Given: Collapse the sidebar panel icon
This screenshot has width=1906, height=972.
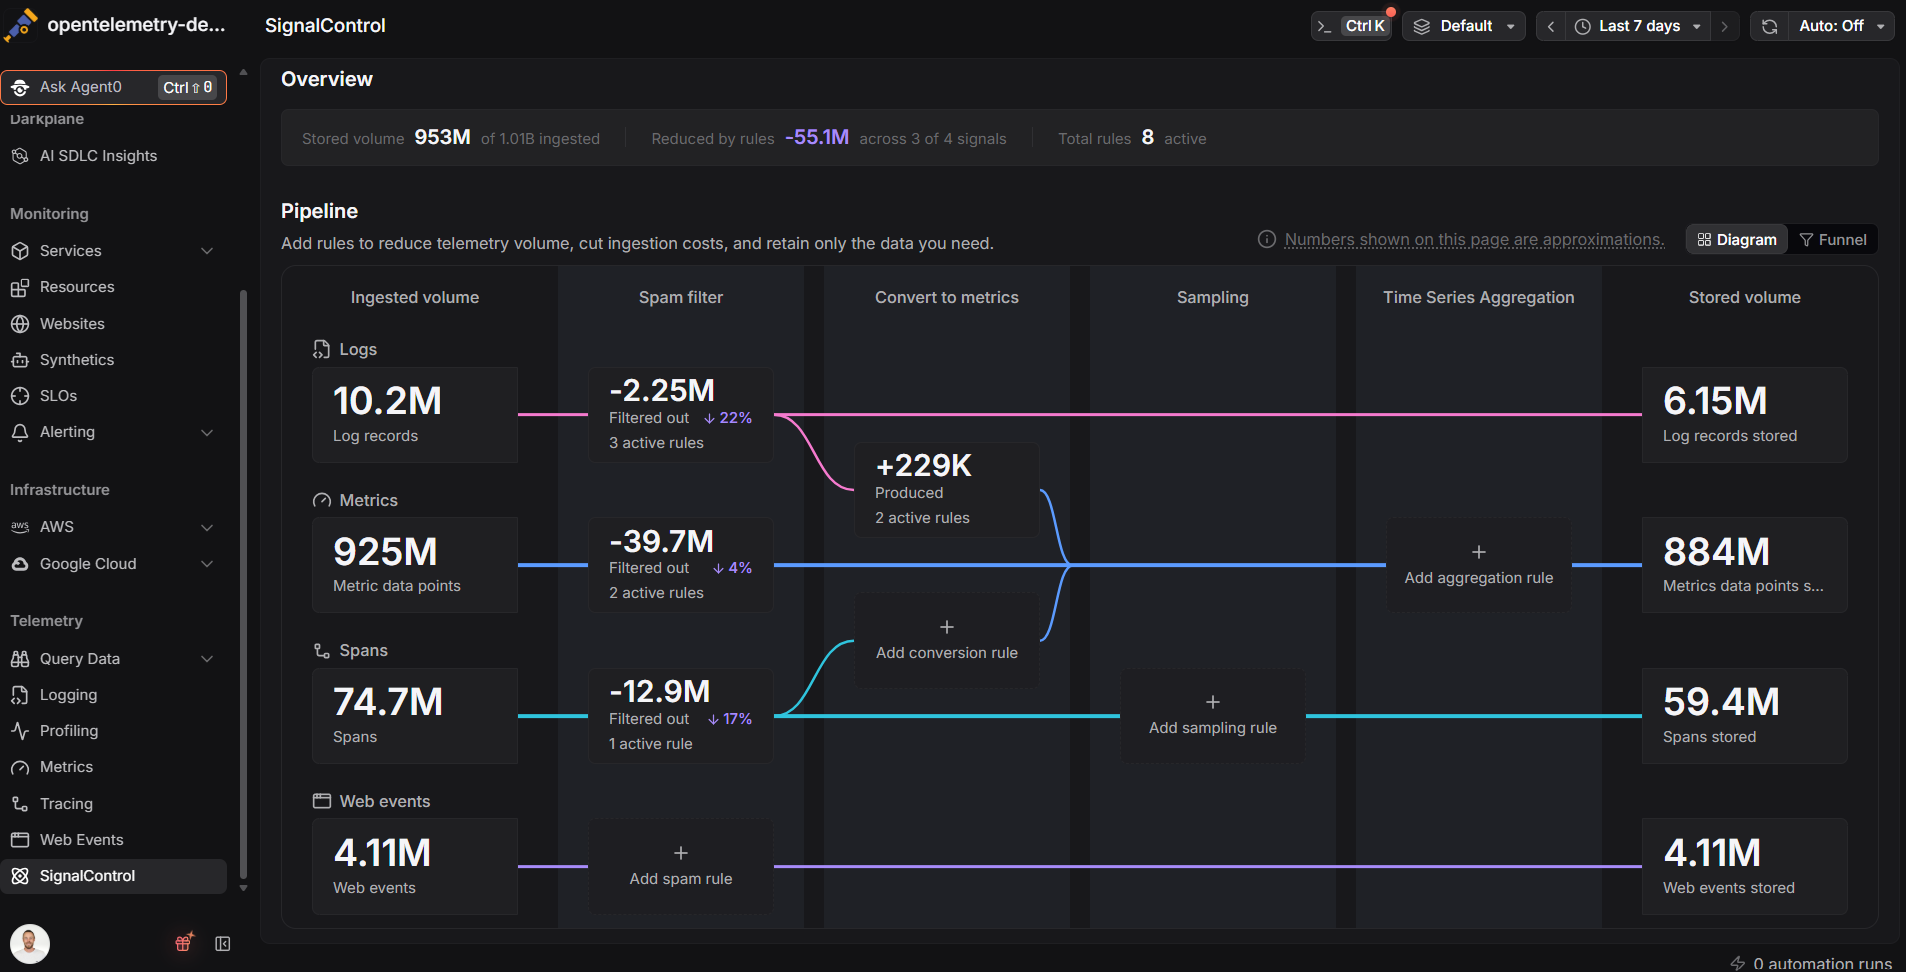Looking at the screenshot, I should pos(223,944).
